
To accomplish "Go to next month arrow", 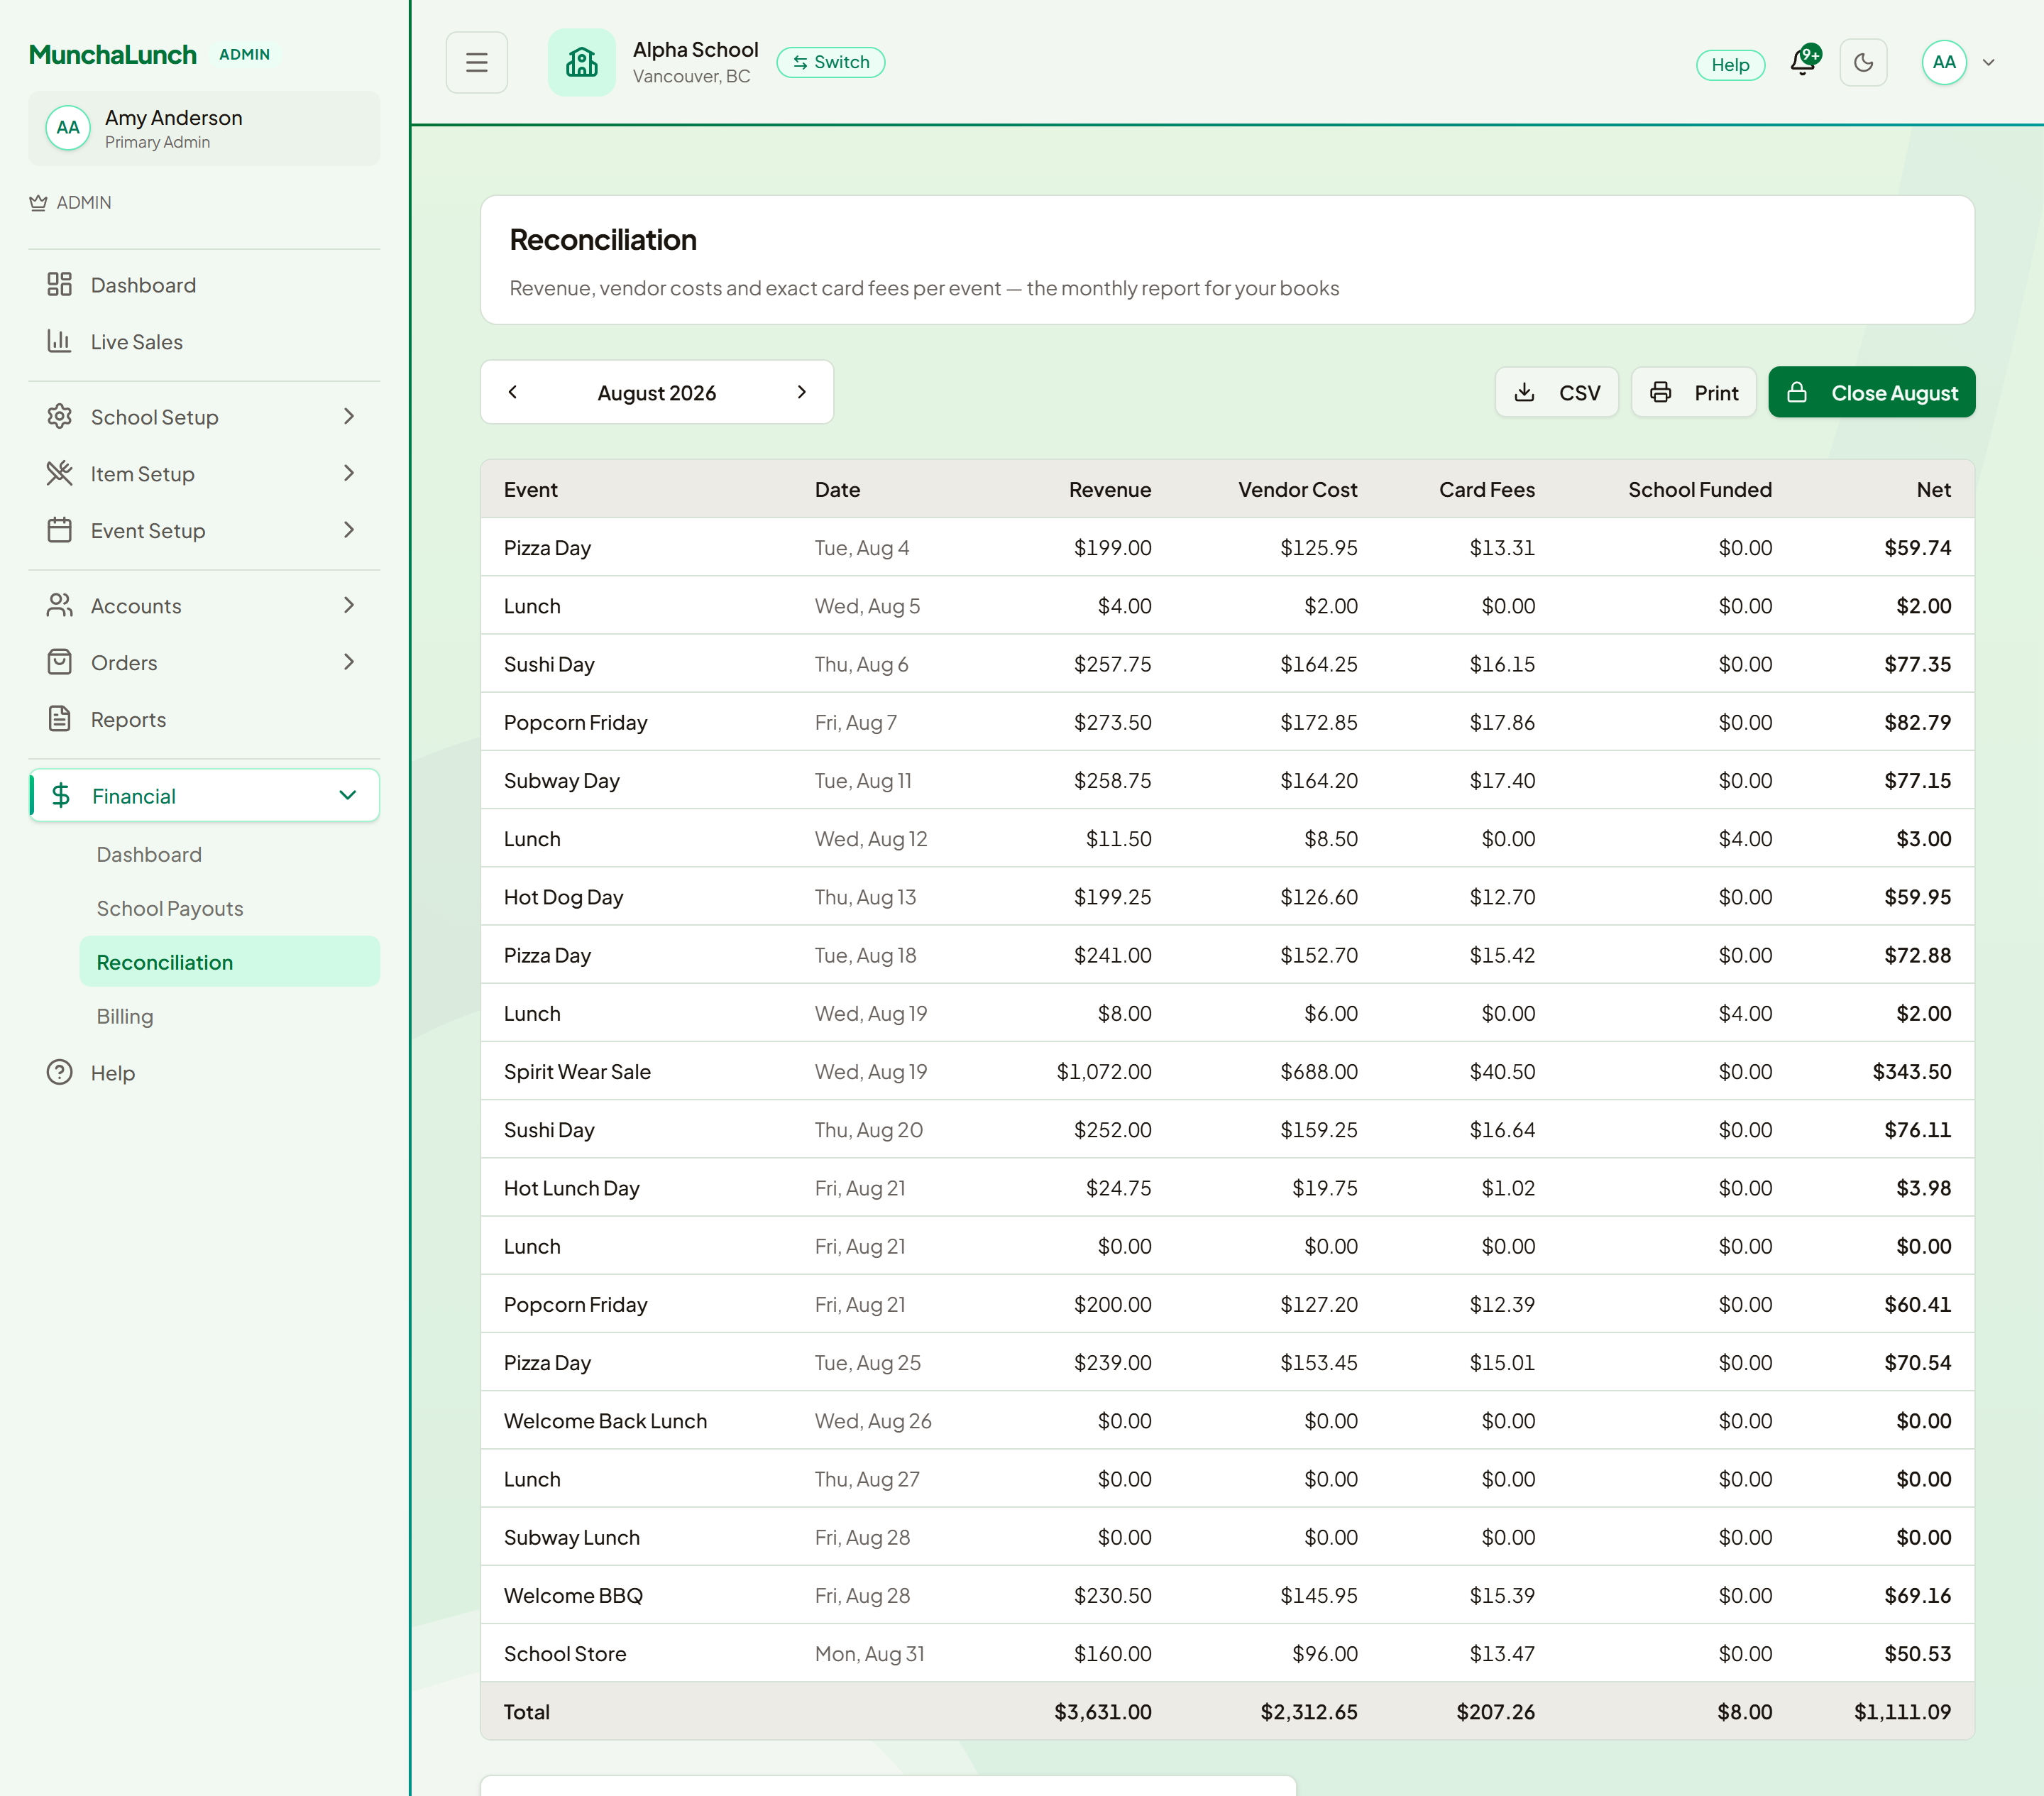I will click(x=801, y=392).
